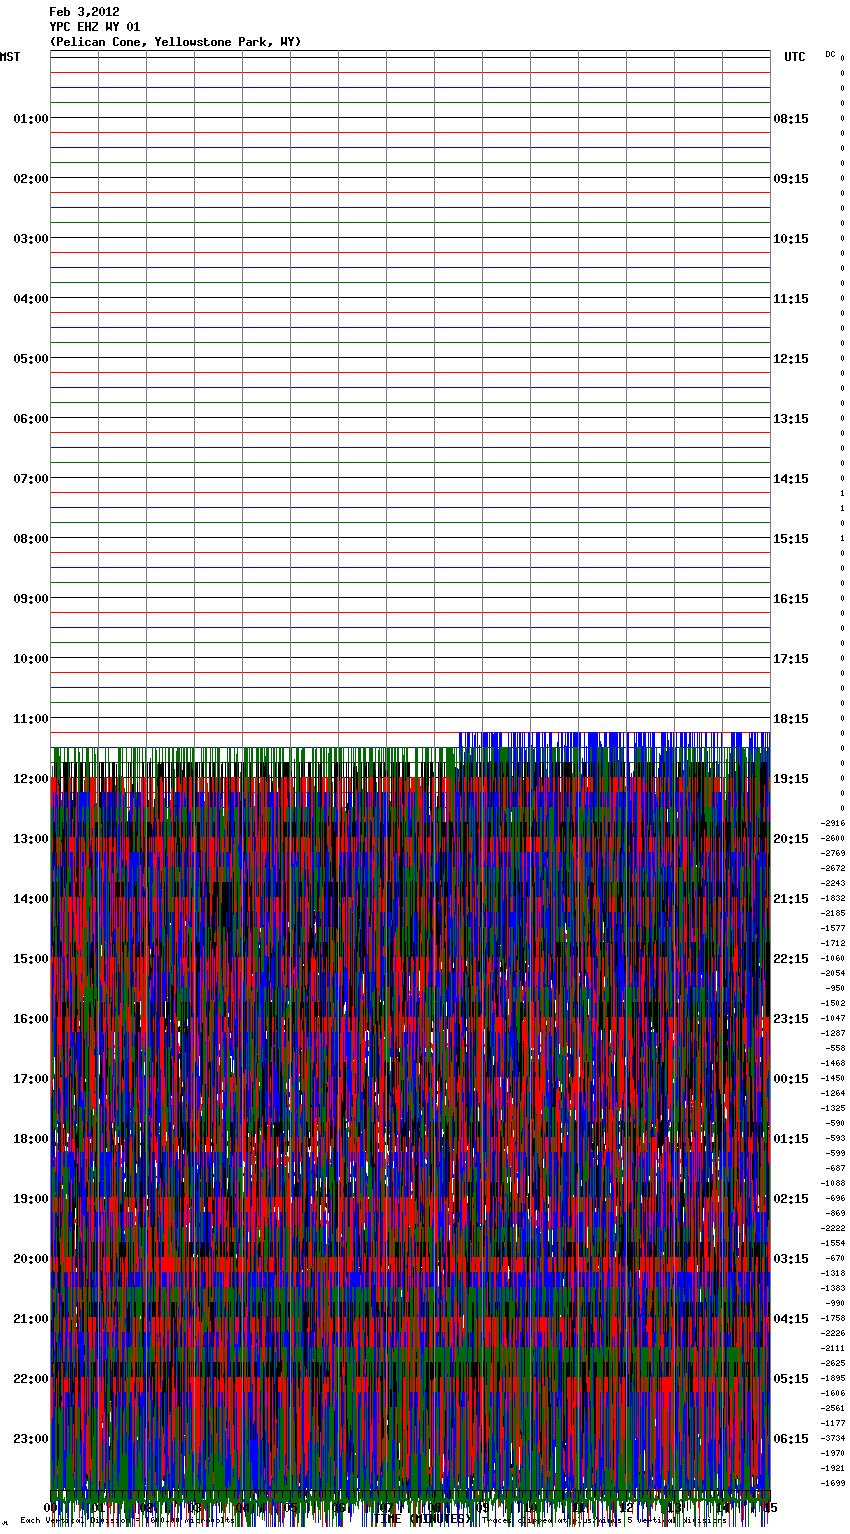The width and height of the screenshot is (850, 1534).
Task: Select the 06:00 MST time marker
Action: pyautogui.click(x=30, y=419)
